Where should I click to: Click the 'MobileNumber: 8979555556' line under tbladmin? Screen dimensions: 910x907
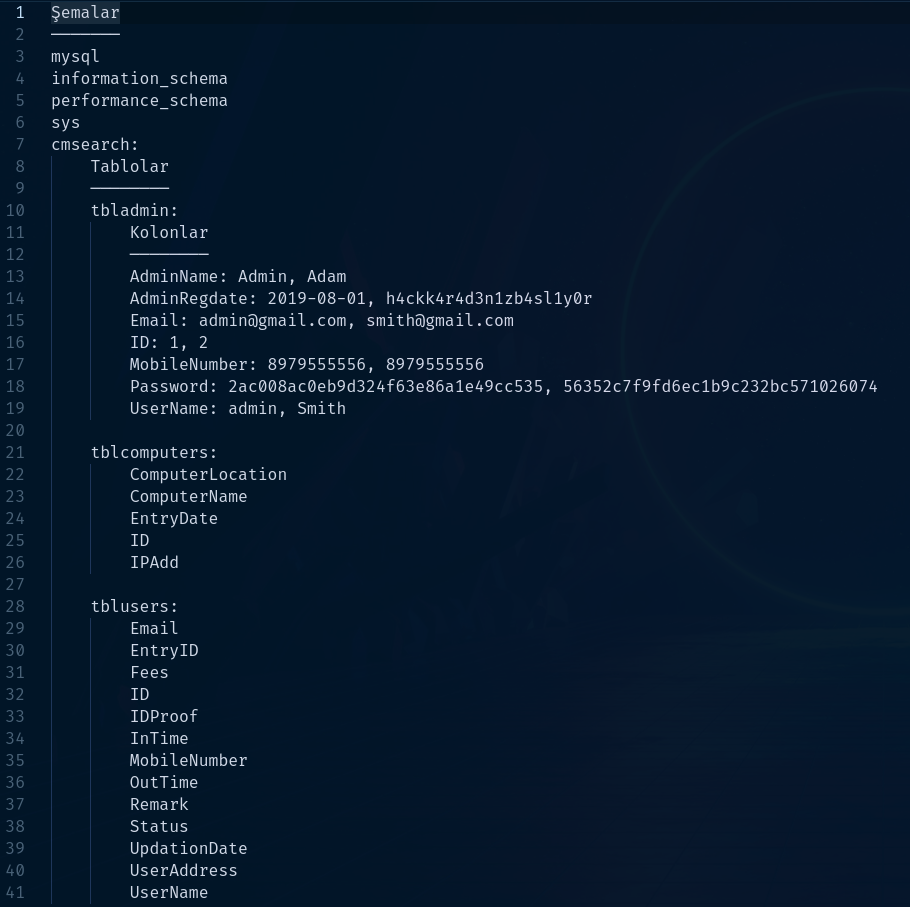click(x=307, y=365)
